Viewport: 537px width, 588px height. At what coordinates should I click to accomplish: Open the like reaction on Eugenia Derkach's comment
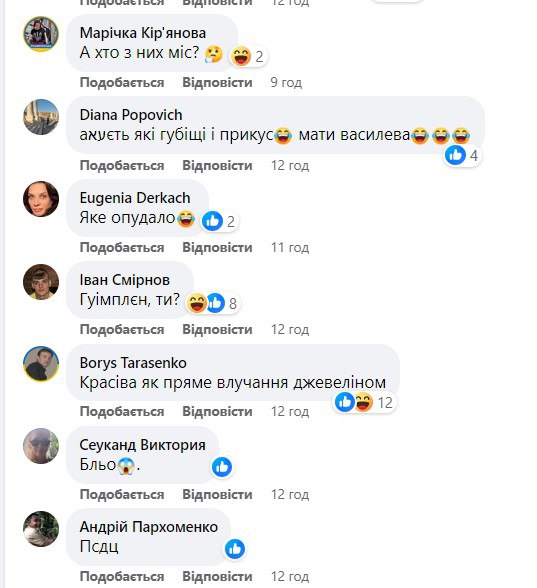click(213, 221)
